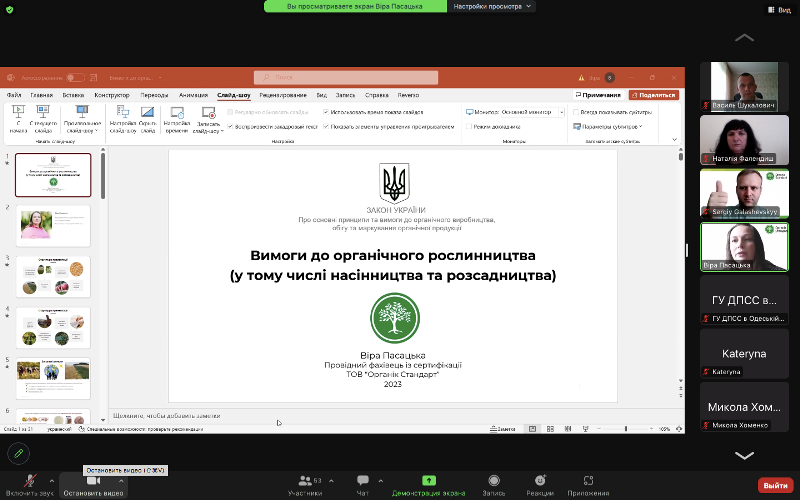Open the Главная ribbon tab
The height and width of the screenshot is (500, 800).
click(x=41, y=95)
